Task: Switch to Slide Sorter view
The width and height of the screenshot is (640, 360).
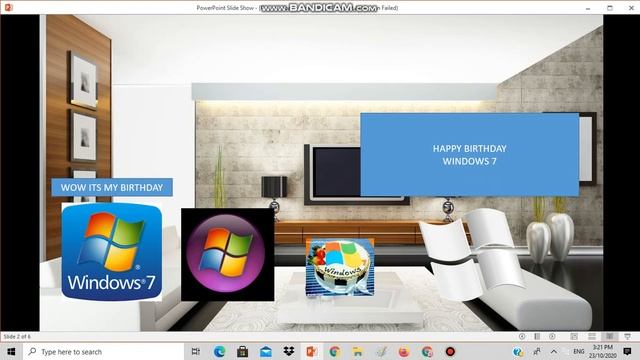Action: 592,336
